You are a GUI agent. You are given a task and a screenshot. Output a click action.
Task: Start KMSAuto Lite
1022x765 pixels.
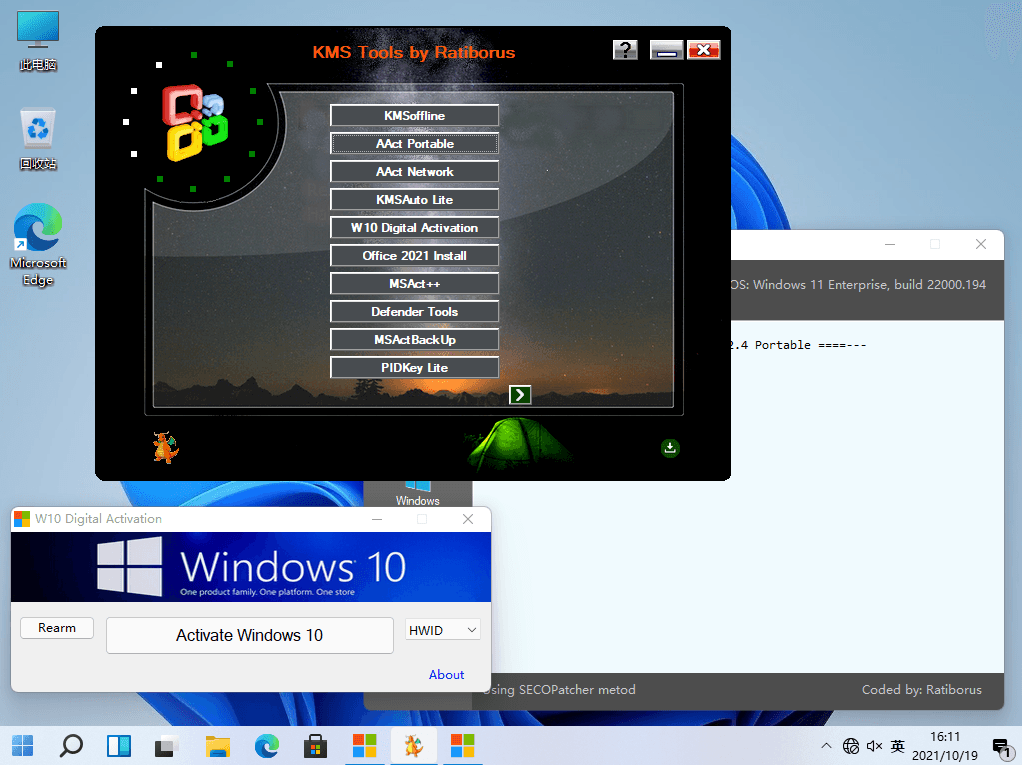click(x=415, y=199)
